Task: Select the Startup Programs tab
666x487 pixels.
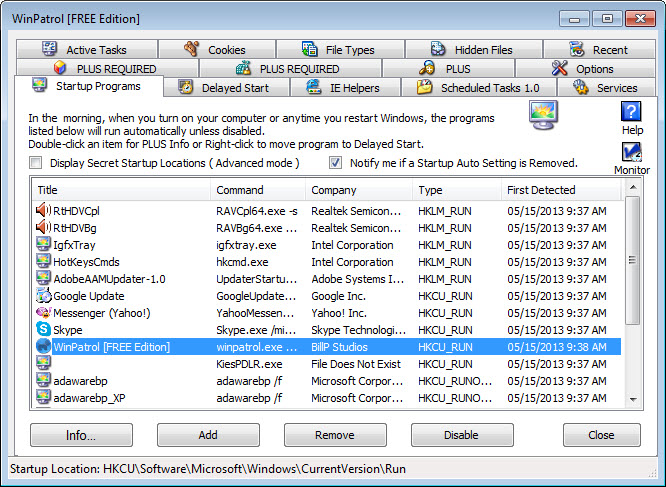Action: pyautogui.click(x=89, y=86)
